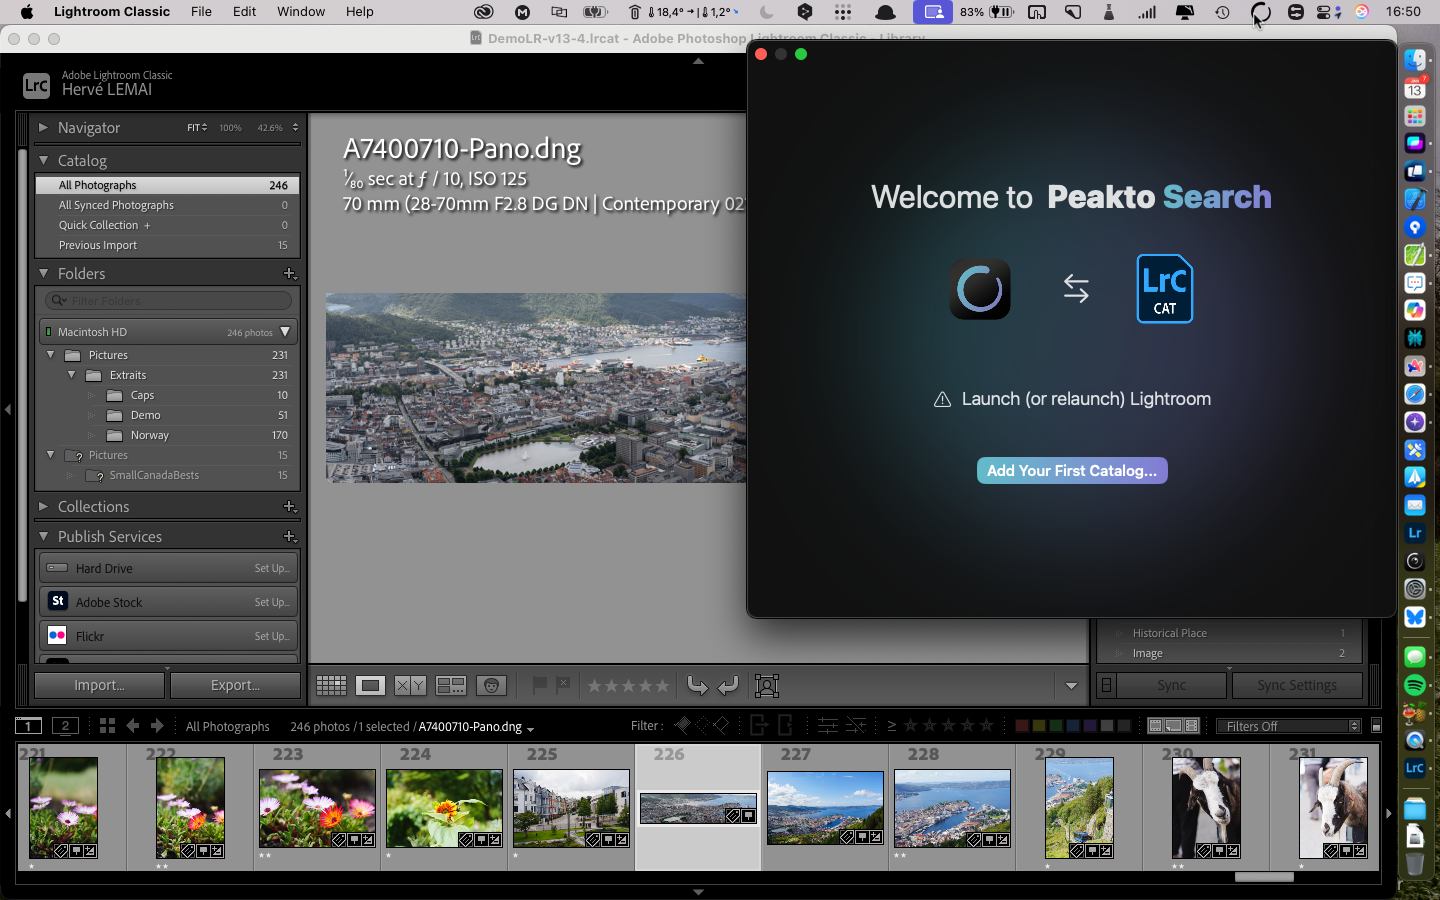
Task: Open the Edit menu
Action: click(x=244, y=12)
